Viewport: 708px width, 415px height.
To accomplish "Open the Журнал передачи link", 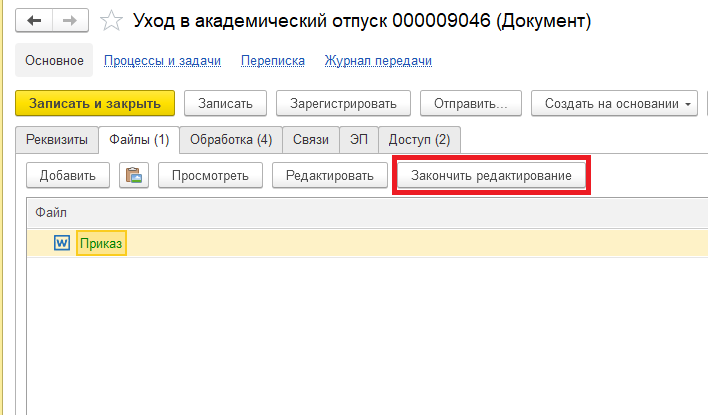I will coord(378,61).
